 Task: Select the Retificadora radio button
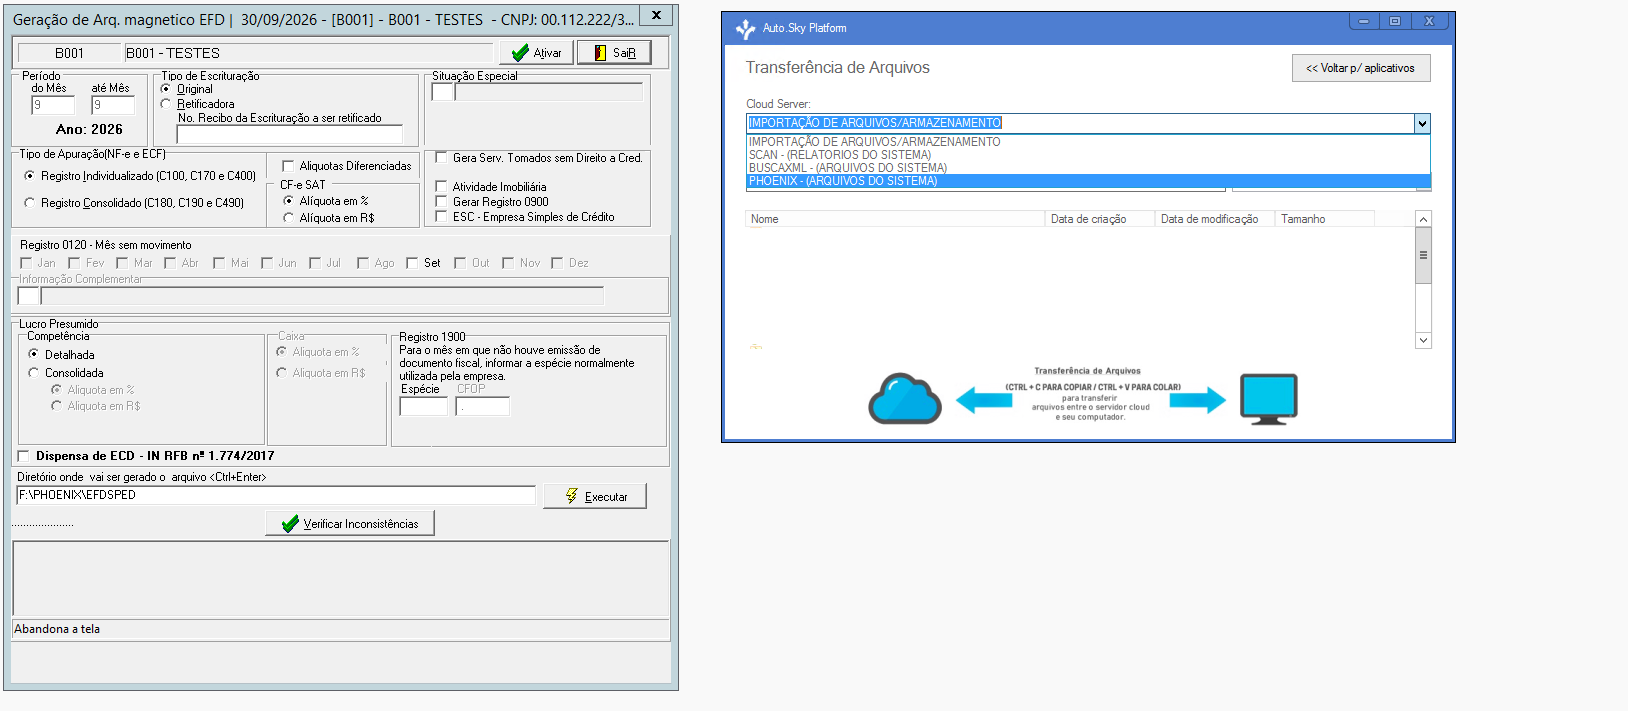pyautogui.click(x=166, y=104)
